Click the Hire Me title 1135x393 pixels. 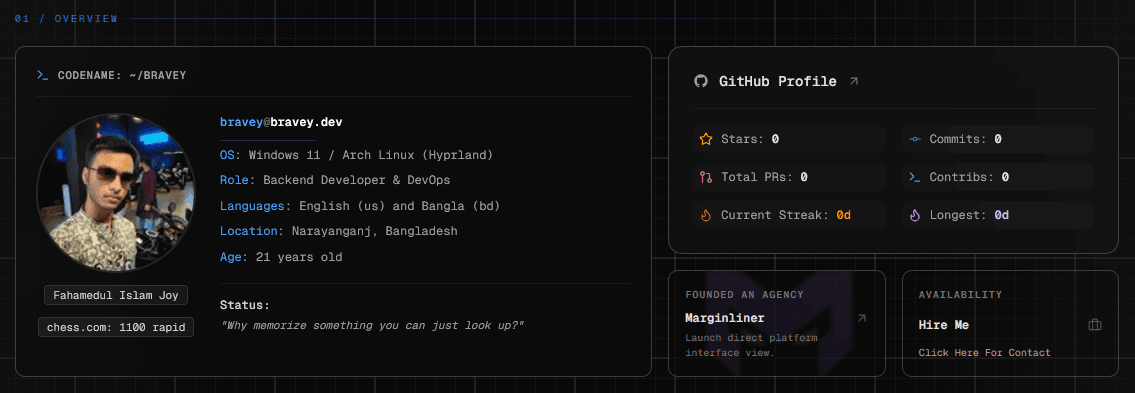[944, 325]
